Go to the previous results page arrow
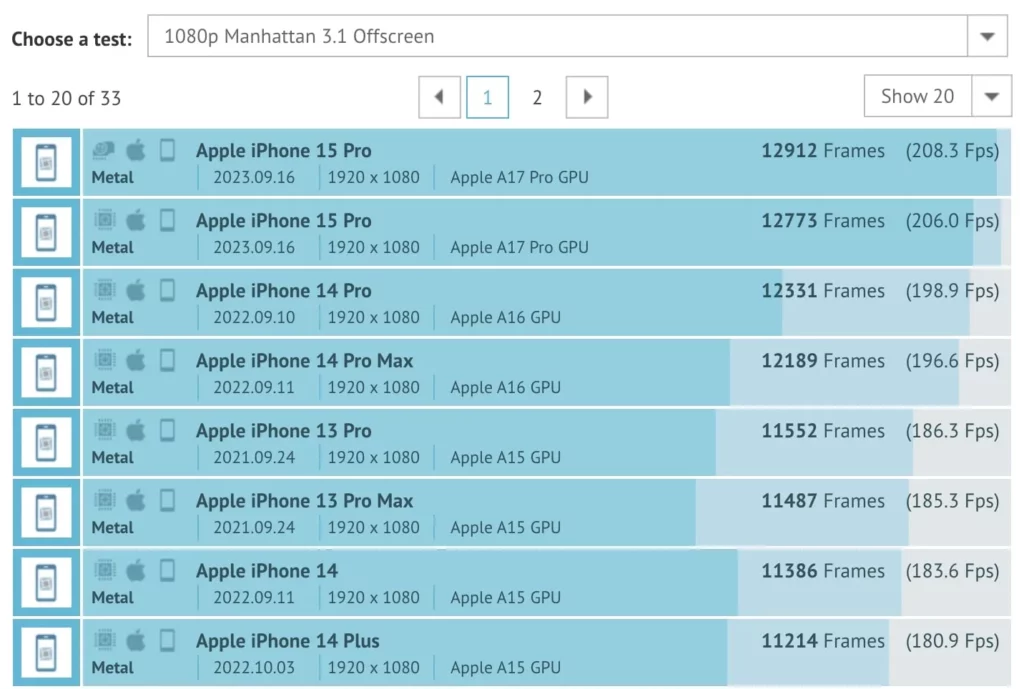 [440, 97]
